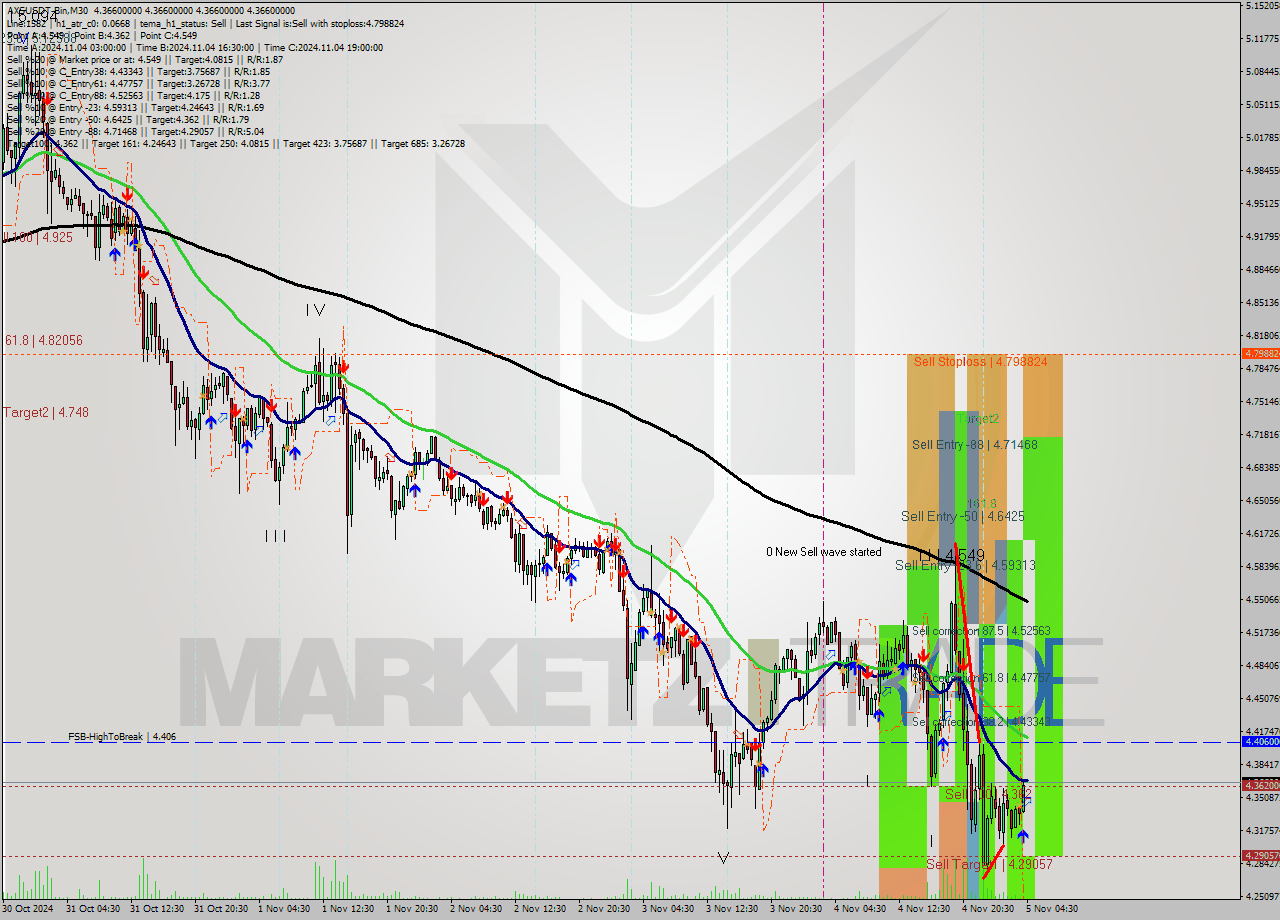Click the '5 Nov 04:30' time axis label
Viewport: 1280px width, 920px height.
pos(1051,909)
